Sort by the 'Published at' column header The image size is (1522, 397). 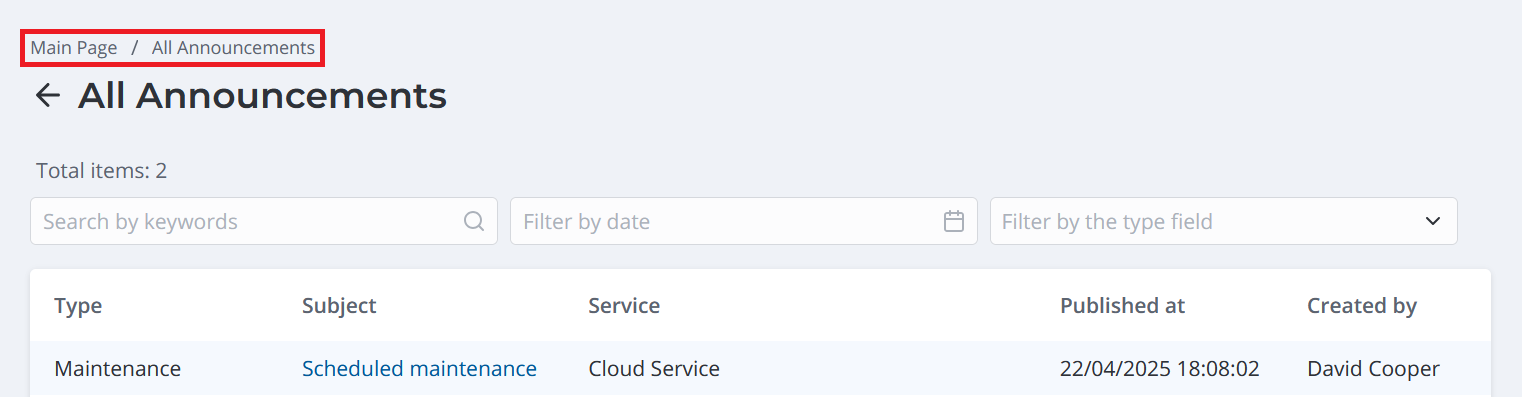1122,306
